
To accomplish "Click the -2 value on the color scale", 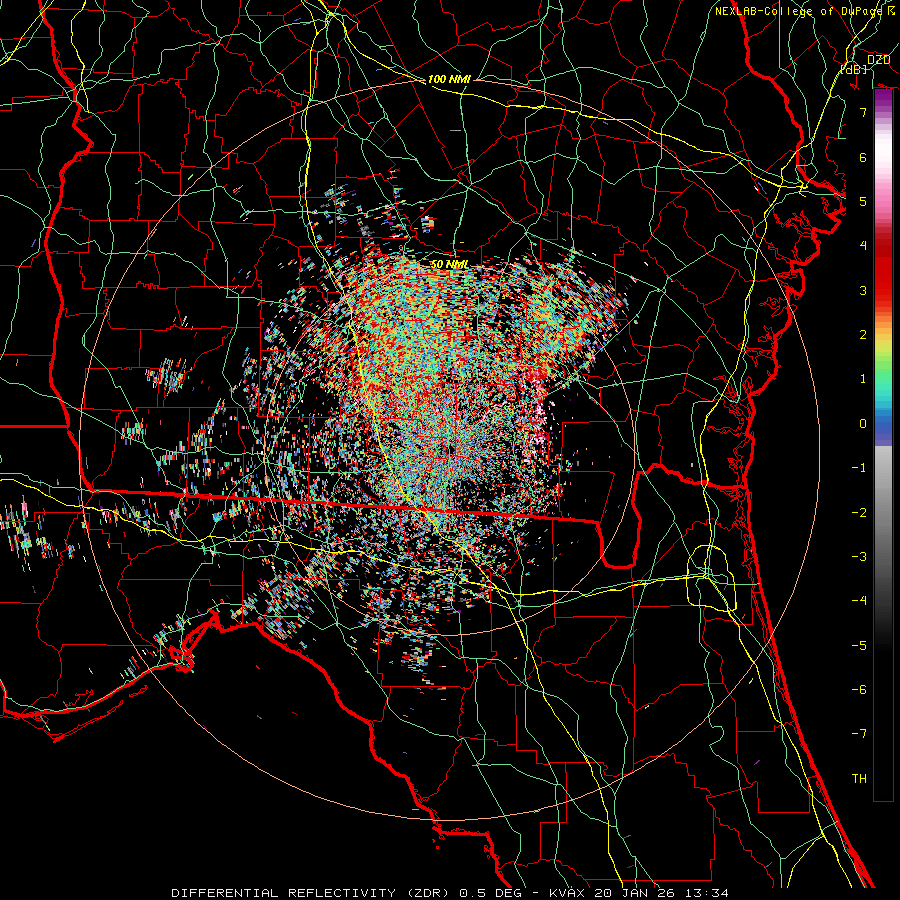I will [859, 513].
